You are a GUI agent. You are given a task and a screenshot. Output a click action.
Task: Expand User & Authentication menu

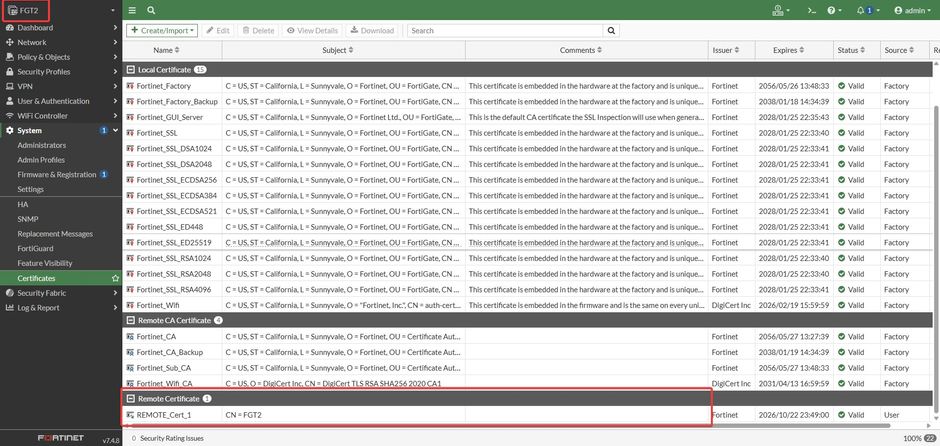click(x=61, y=101)
